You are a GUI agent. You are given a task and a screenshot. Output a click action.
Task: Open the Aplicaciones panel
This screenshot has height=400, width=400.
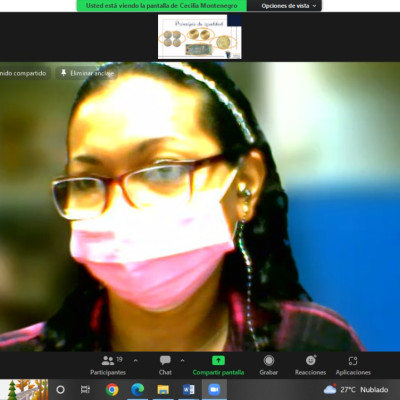[353, 365]
